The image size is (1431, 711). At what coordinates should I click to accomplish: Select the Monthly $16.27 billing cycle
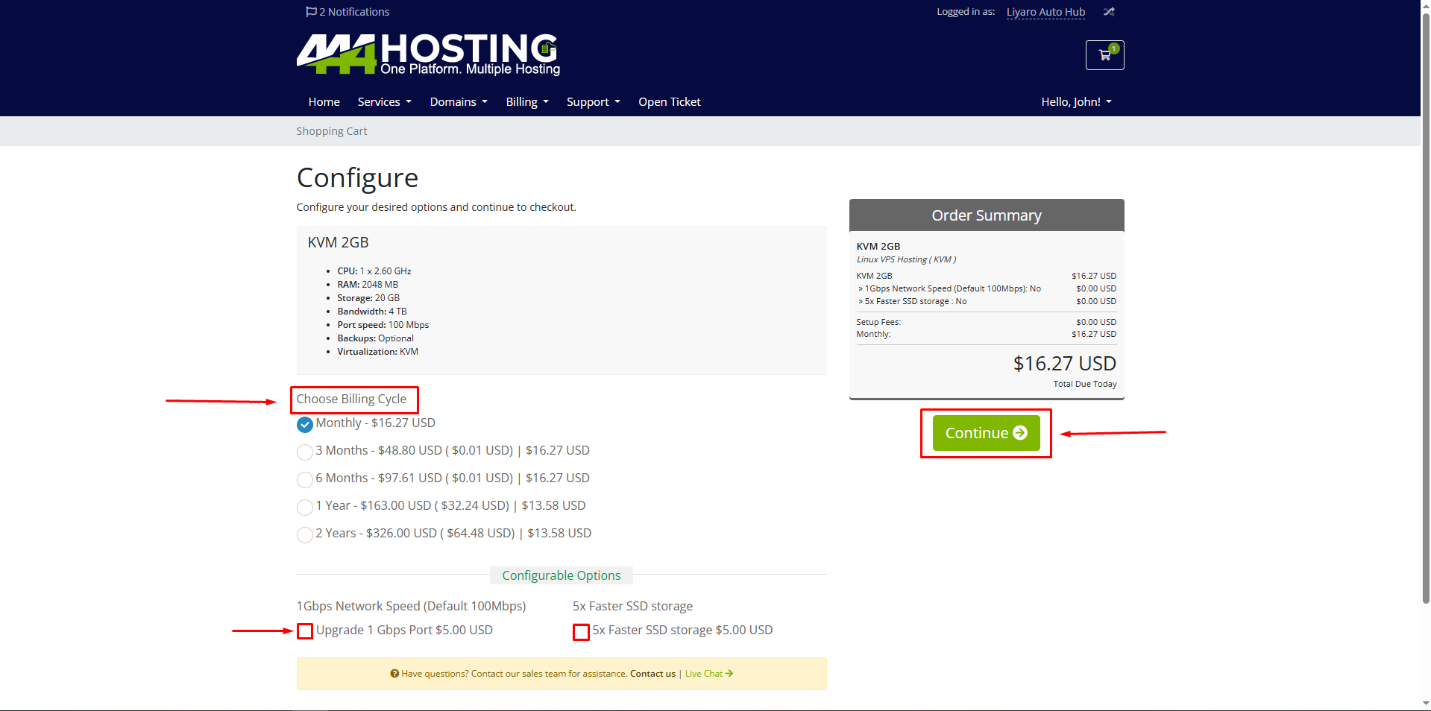305,424
